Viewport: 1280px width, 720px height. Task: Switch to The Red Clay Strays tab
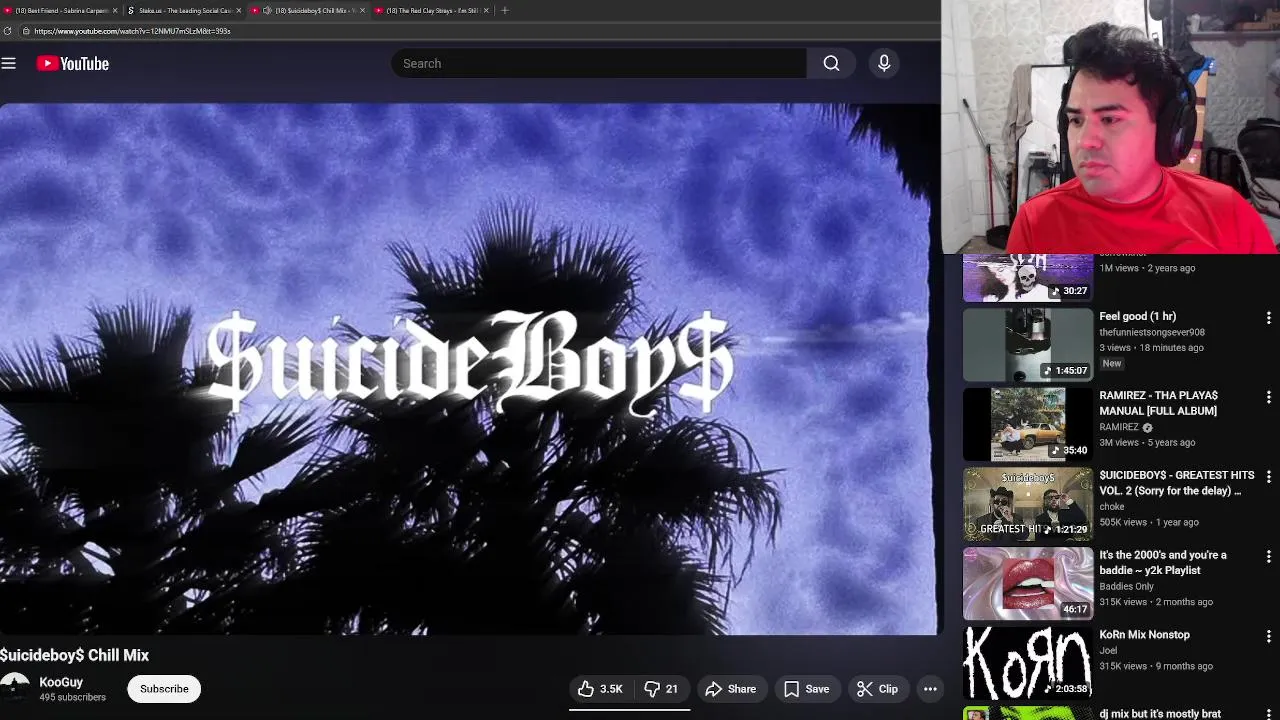432,10
